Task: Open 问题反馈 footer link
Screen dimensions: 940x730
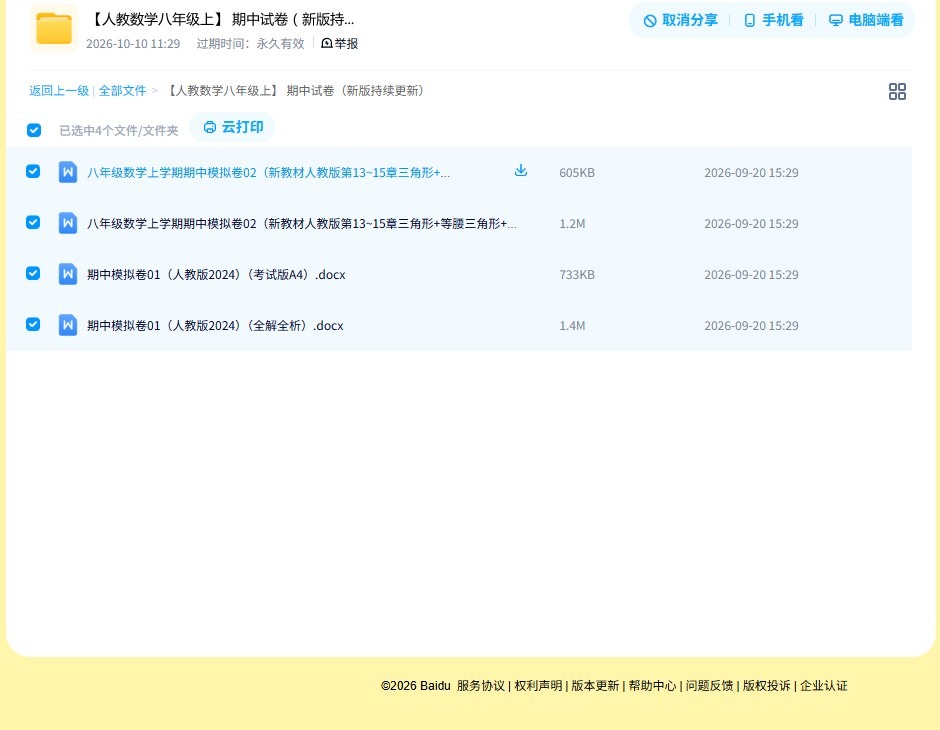Action: [709, 686]
